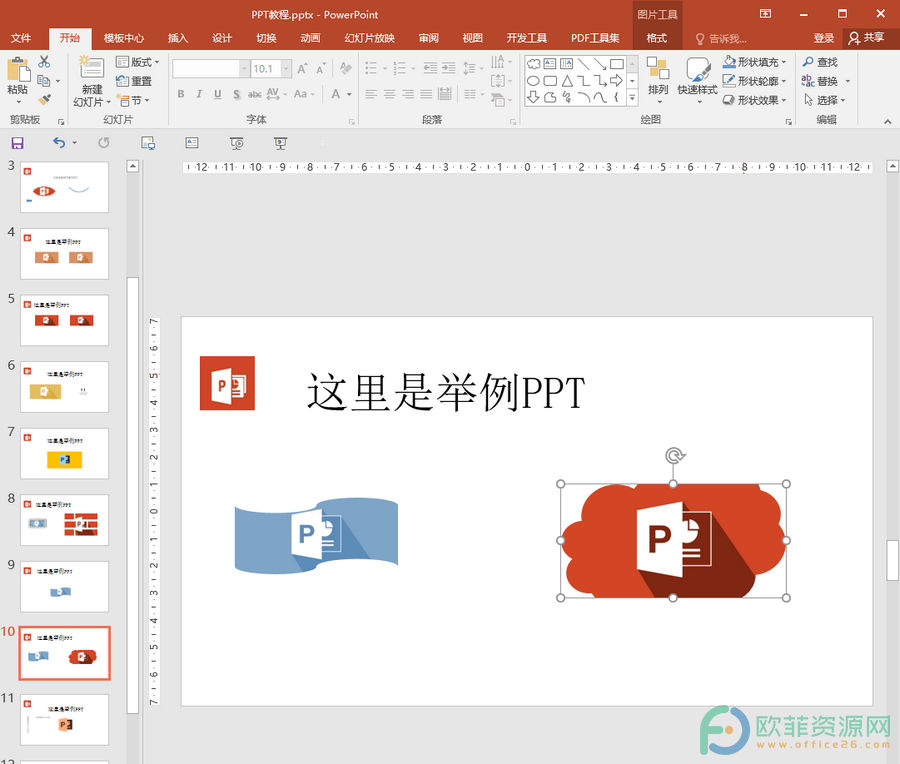Expand the shapes gallery with the More arrow
The image size is (900, 764).
632,99
